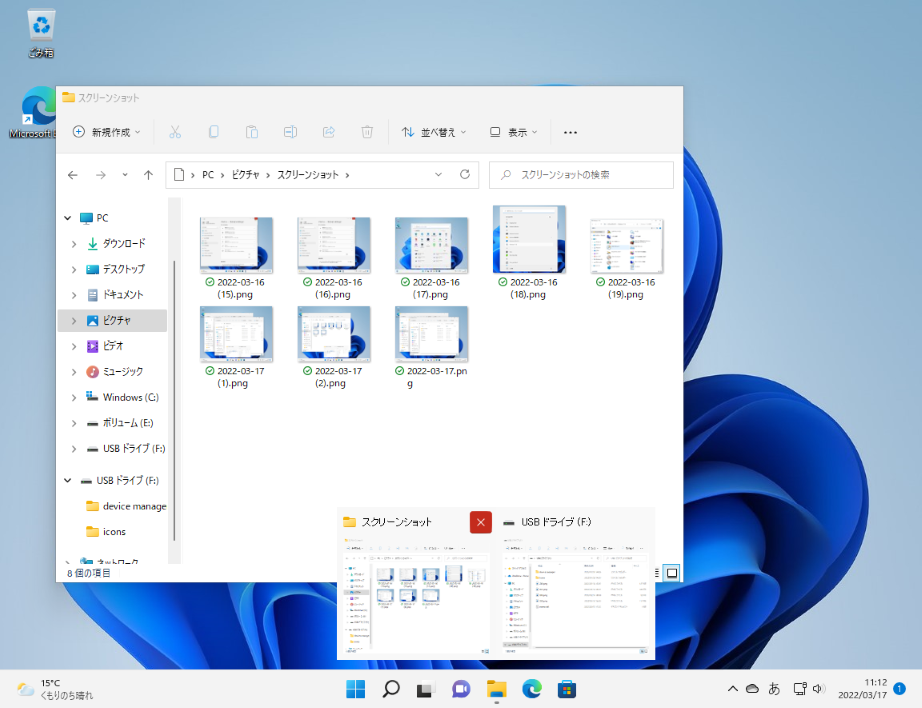Go up one folder level arrow

[x=148, y=175]
